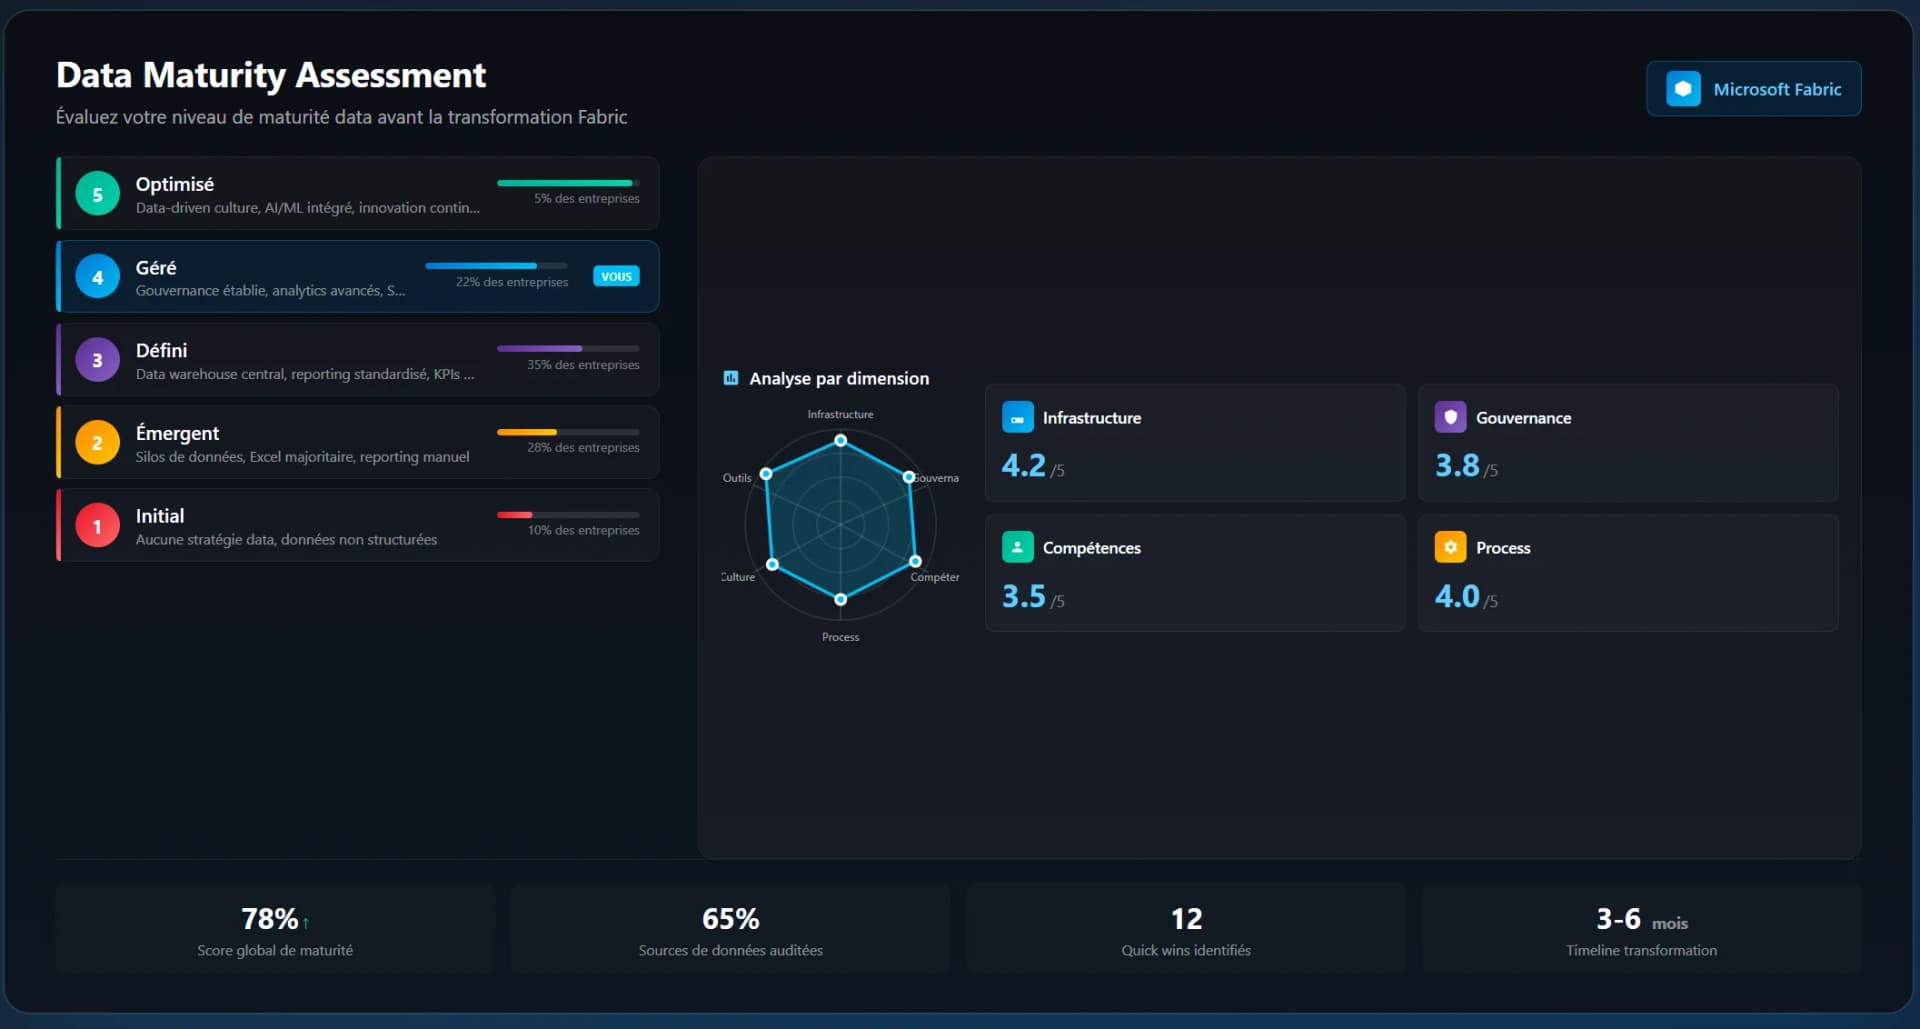The image size is (1920, 1029).
Task: Pick the Émergent maturity level
Action: [358, 443]
